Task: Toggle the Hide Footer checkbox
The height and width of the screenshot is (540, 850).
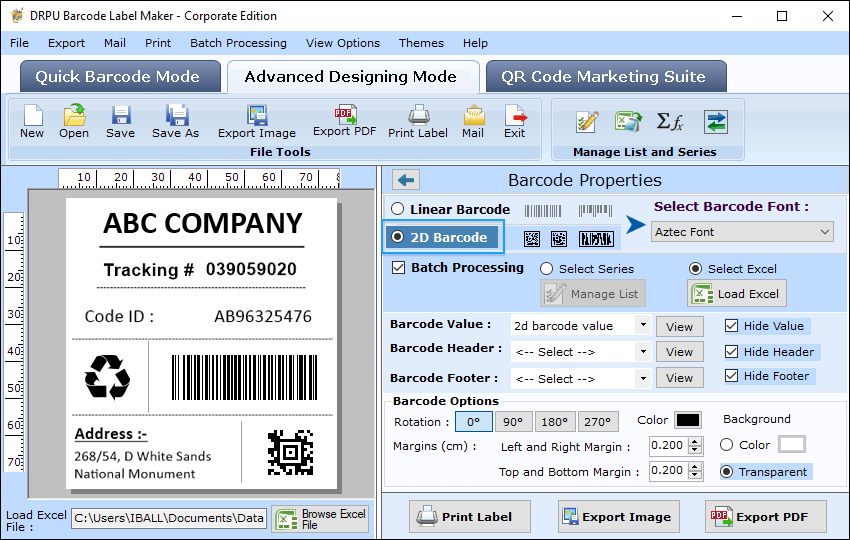Action: (x=731, y=375)
